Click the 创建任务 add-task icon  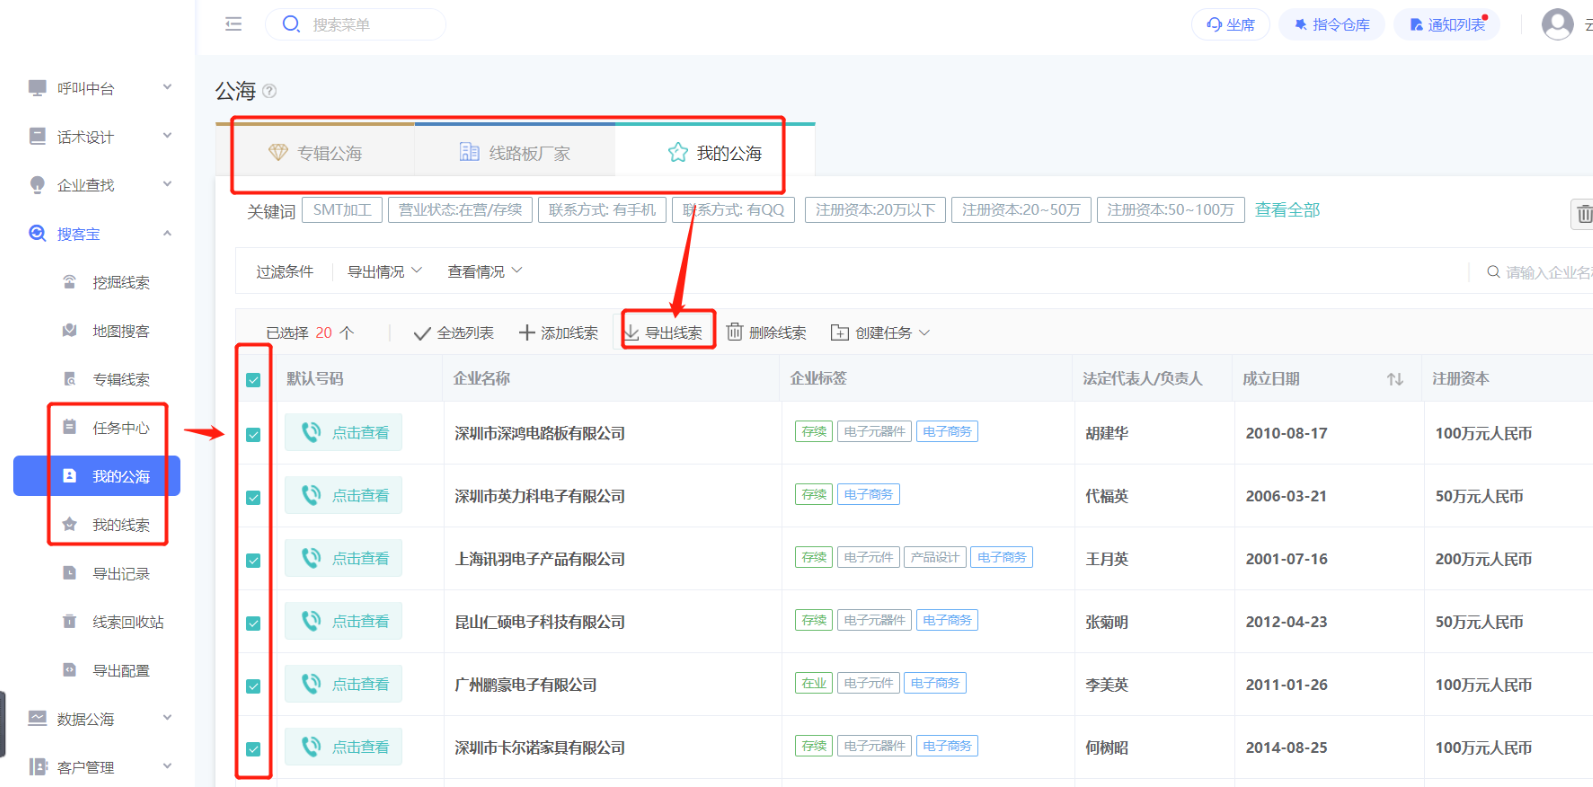[x=840, y=333]
